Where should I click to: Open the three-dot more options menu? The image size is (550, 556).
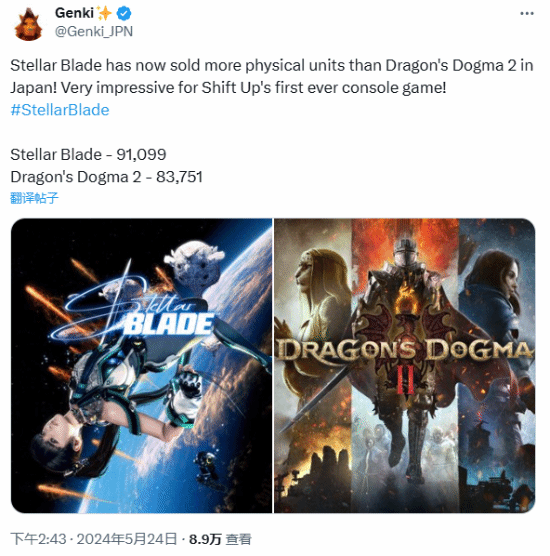pyautogui.click(x=527, y=13)
